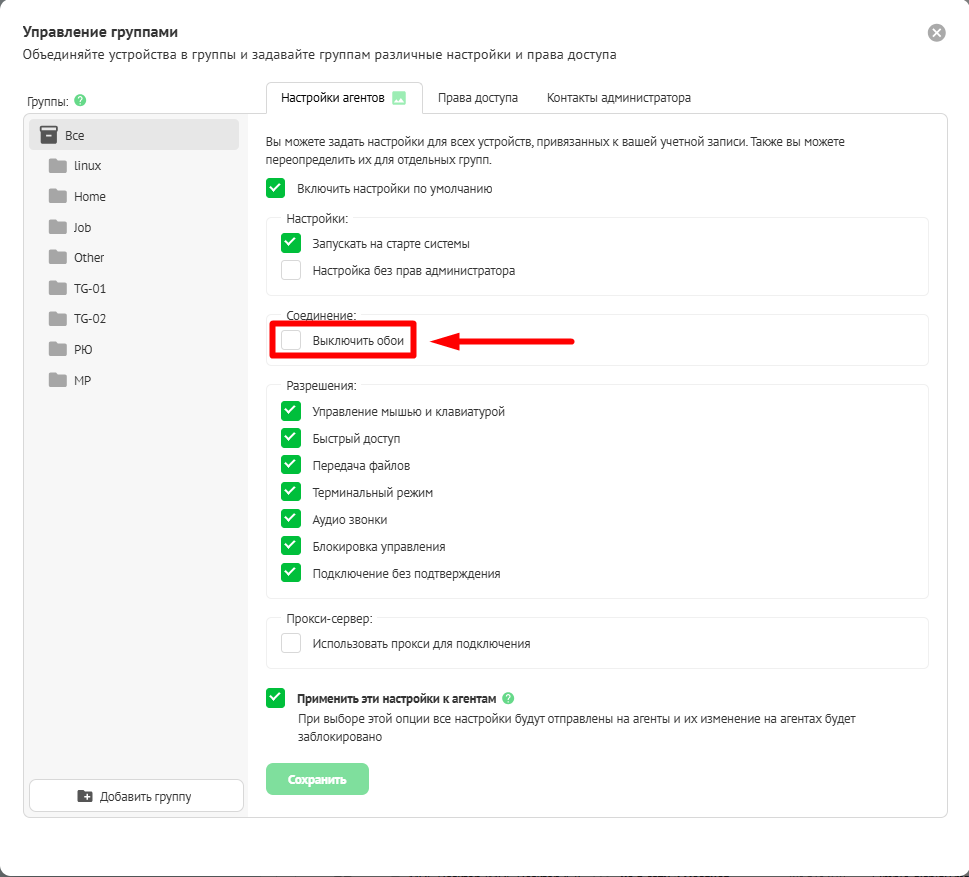The height and width of the screenshot is (877, 969).
Task: Select the TG-01 group folder
Action: point(89,289)
